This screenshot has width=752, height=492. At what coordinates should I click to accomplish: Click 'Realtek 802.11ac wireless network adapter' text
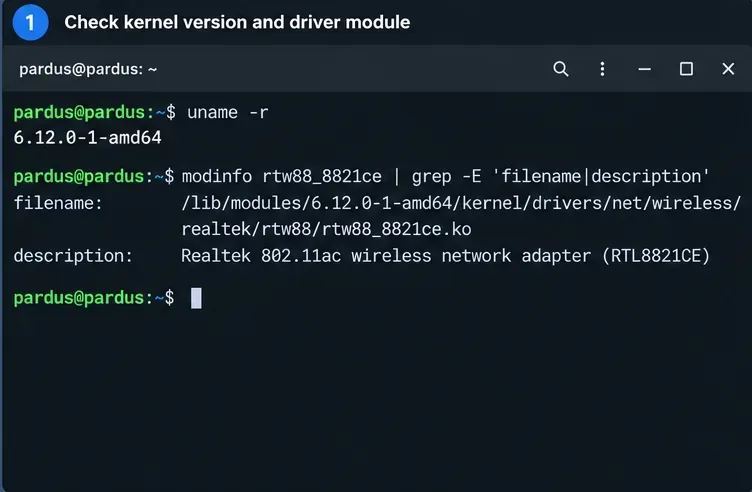[386, 256]
